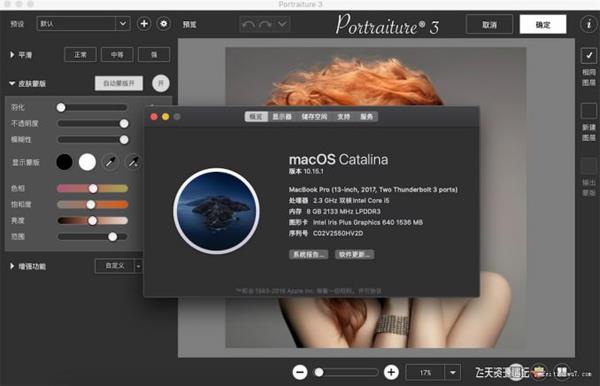Image resolution: width=600 pixels, height=386 pixels.
Task: Toggle the 相同图层 checkbox
Action: [x=589, y=56]
